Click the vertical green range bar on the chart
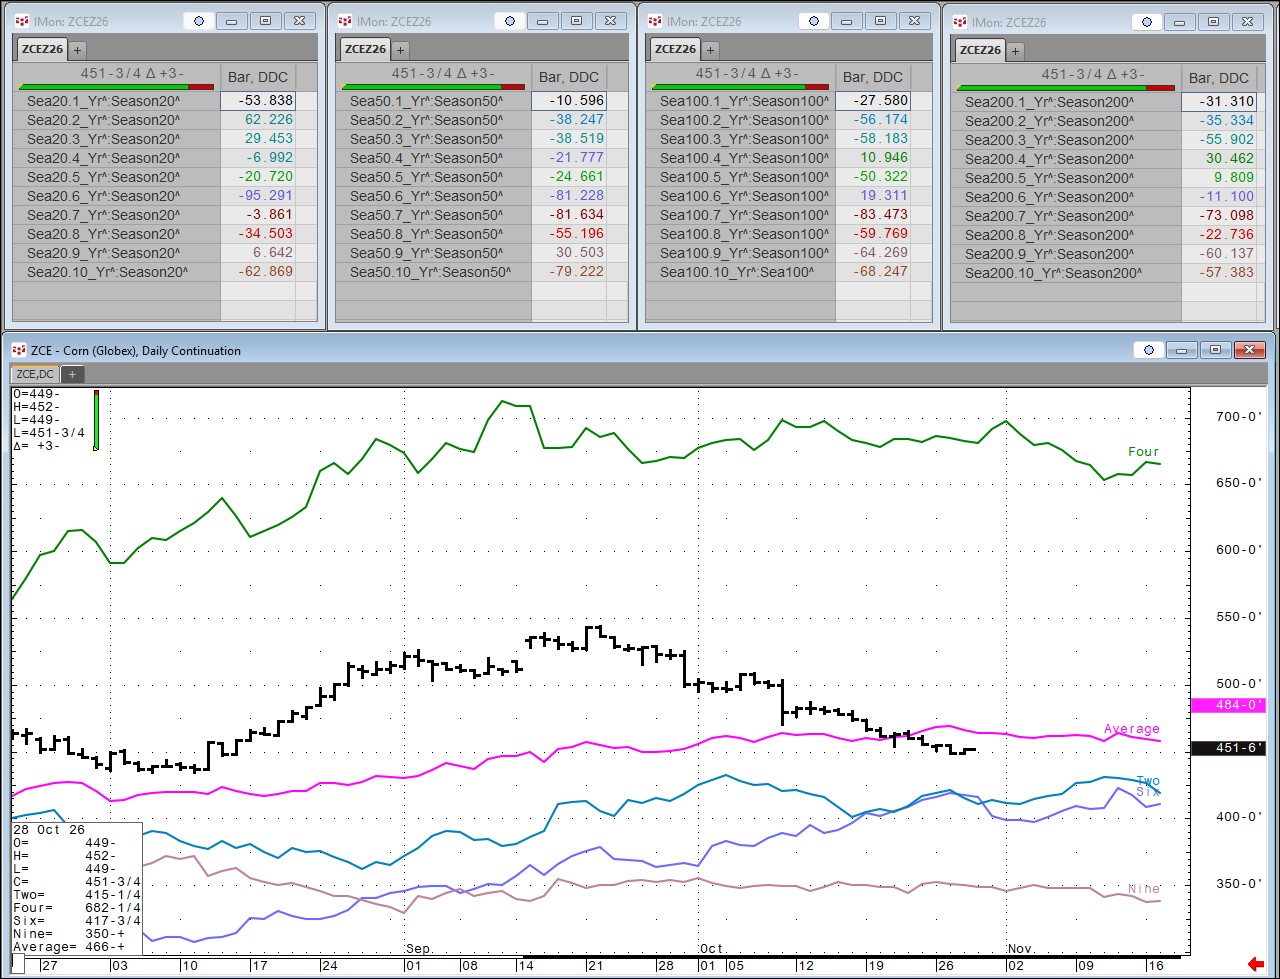Image resolution: width=1280 pixels, height=979 pixels. point(96,421)
